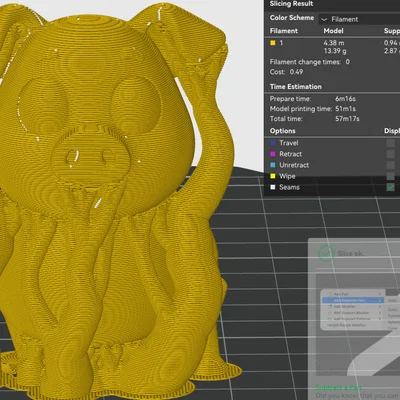Select the '51m1s' model printing time value
This screenshot has width=400, height=400.
click(345, 109)
